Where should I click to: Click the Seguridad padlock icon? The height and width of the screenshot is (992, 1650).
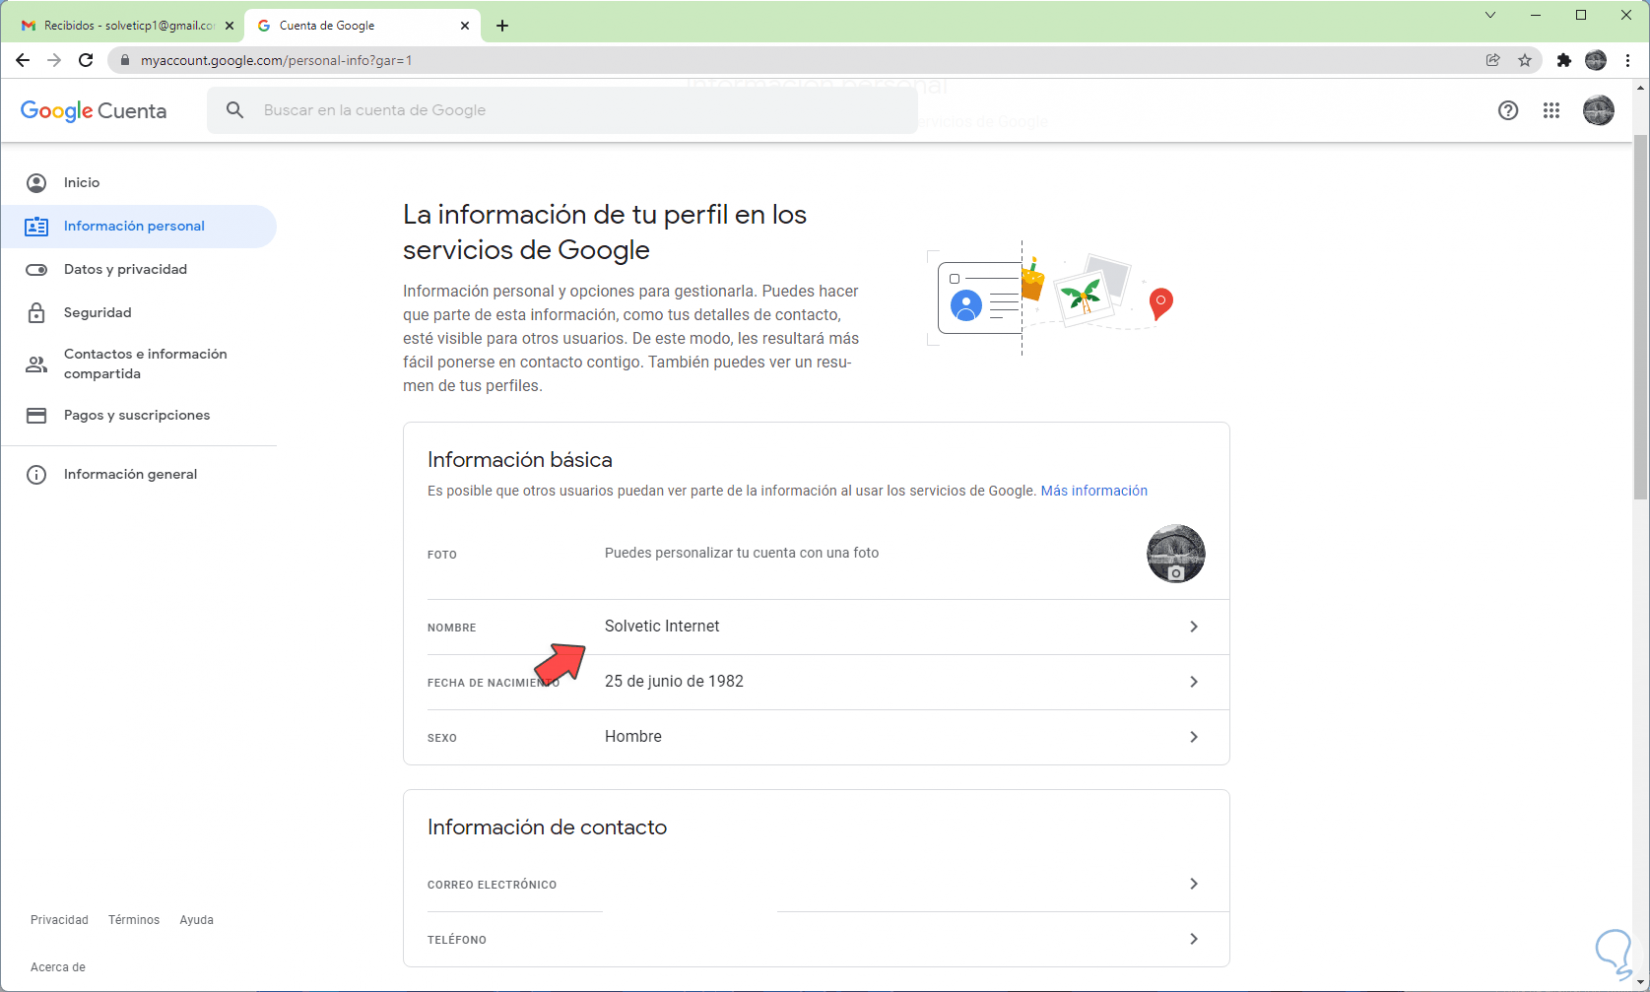click(36, 313)
